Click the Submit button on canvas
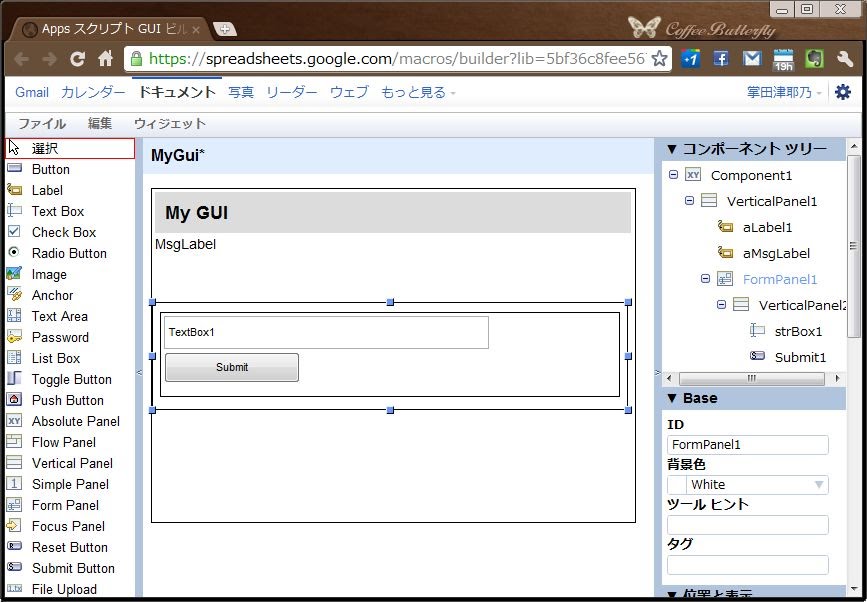The image size is (867, 602). pyautogui.click(x=232, y=367)
